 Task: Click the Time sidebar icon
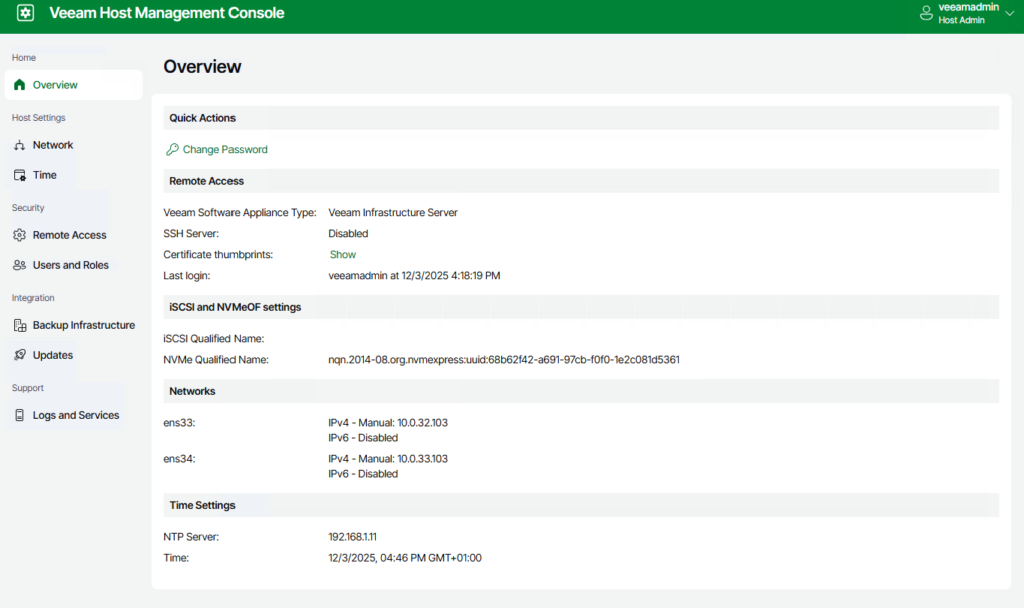point(20,175)
